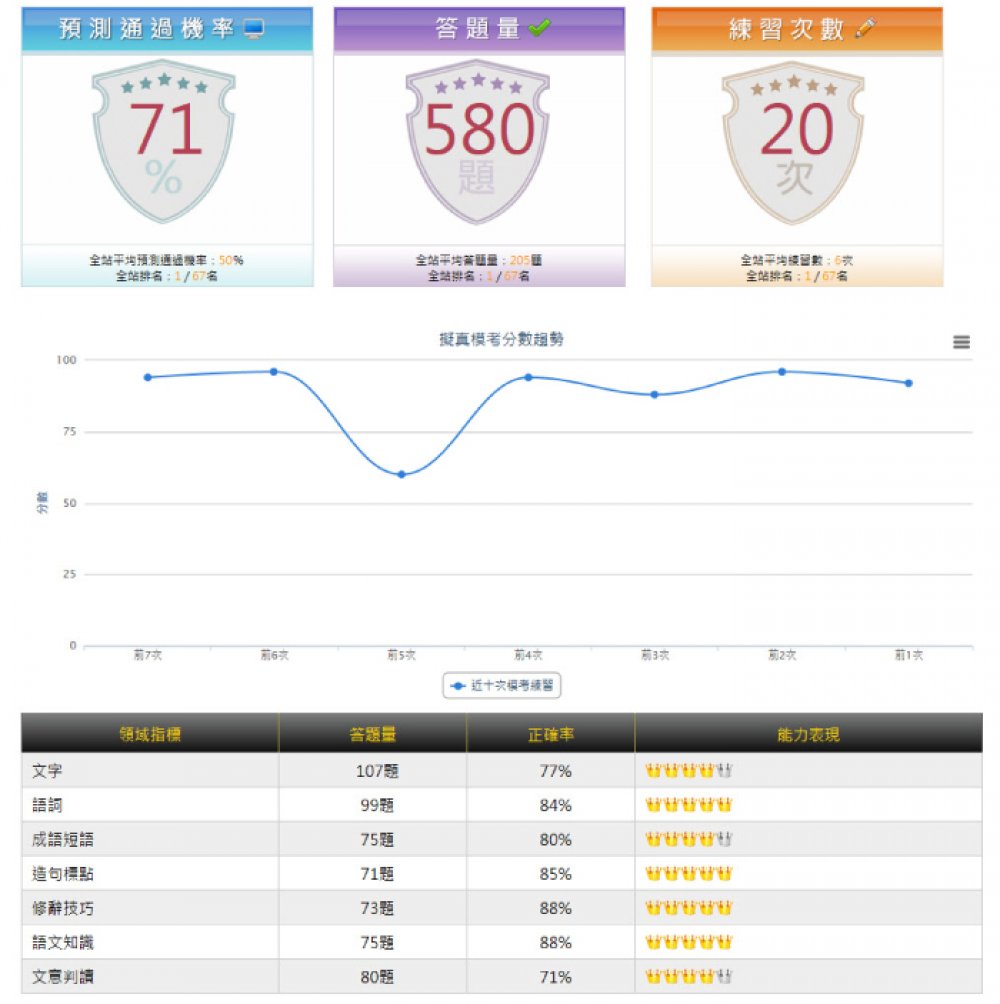Click the monitor icon beside 預測通過機率

(254, 30)
